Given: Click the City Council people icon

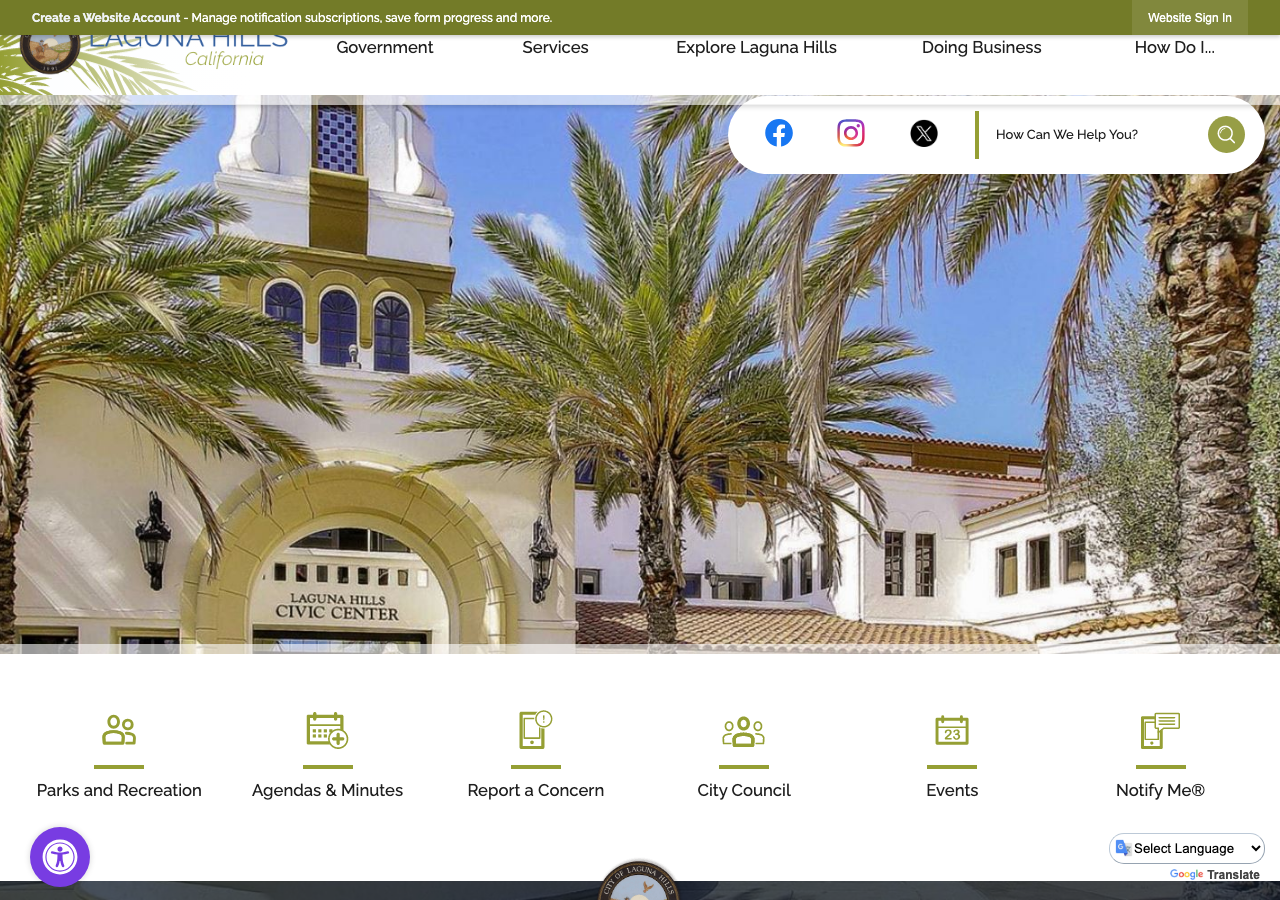Looking at the screenshot, I should tap(744, 731).
